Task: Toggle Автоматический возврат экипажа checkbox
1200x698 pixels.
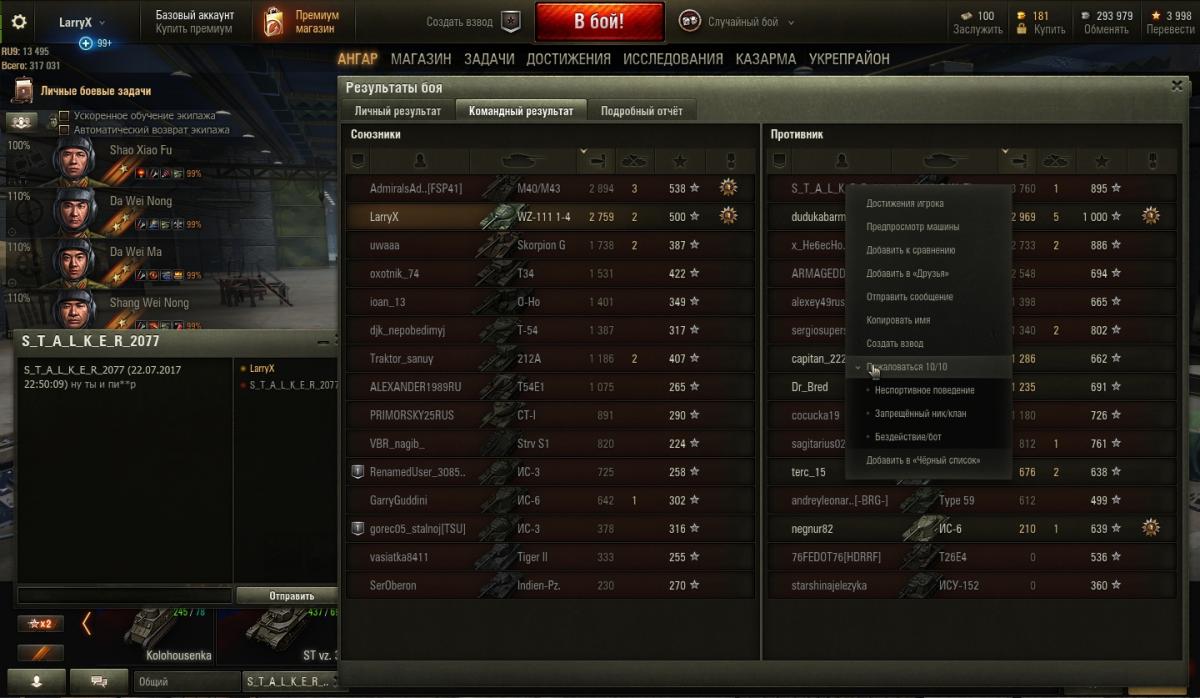Action: click(64, 129)
